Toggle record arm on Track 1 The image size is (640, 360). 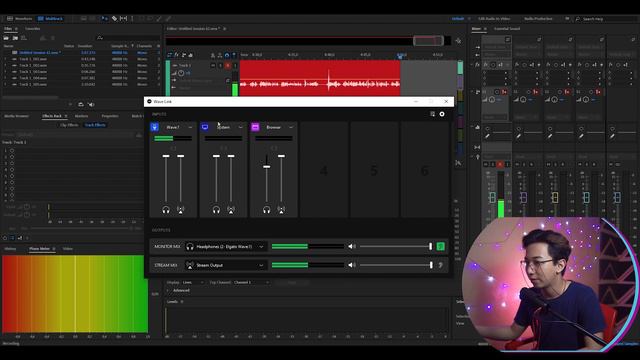[x=228, y=65]
